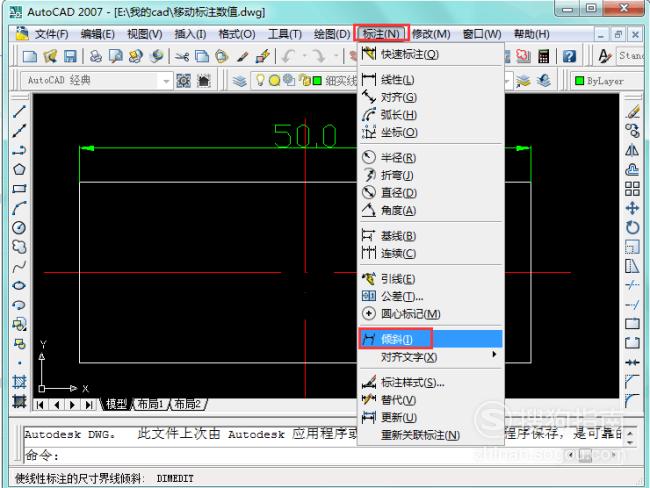This screenshot has width=650, height=488.
Task: Switch to the 模型 tab
Action: point(116,404)
